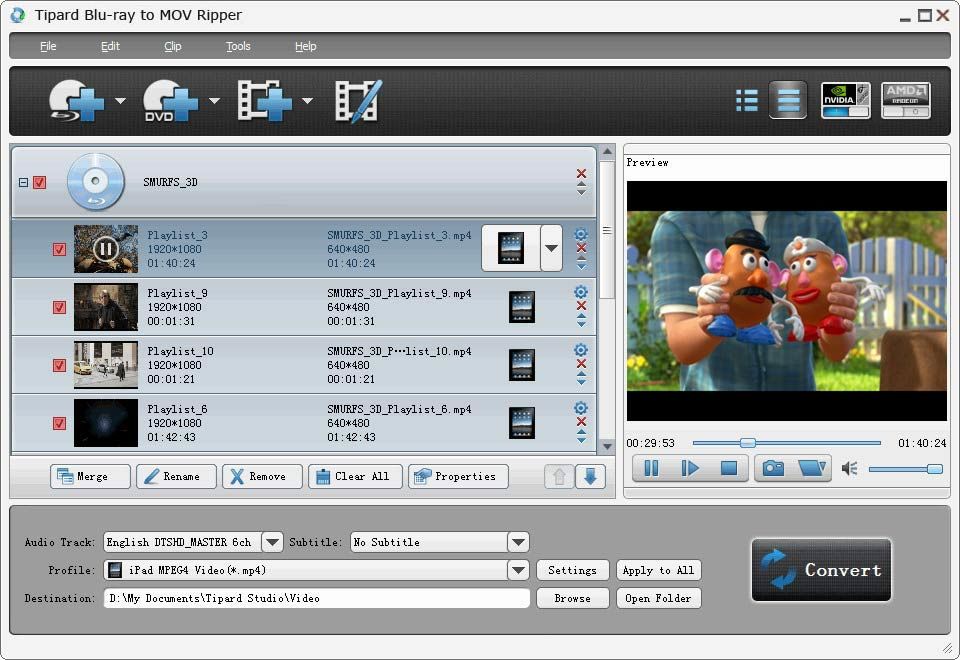
Task: Click the Destination path field
Action: (317, 598)
